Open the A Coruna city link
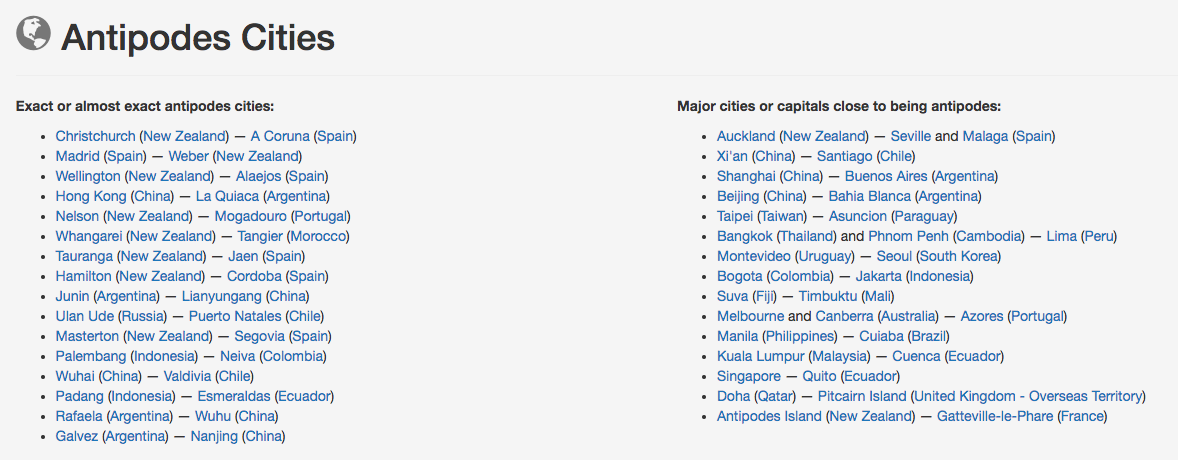Viewport: 1178px width, 460px height. tap(280, 137)
